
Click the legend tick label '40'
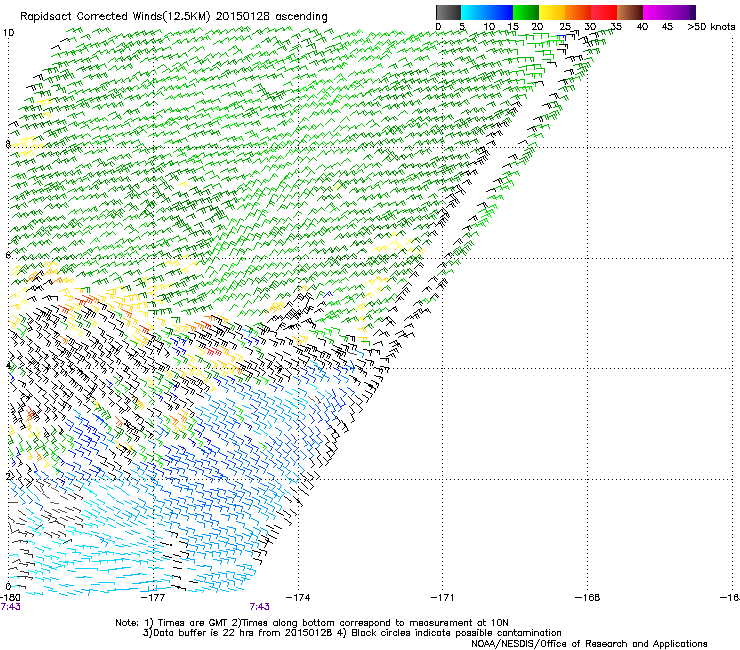[642, 27]
